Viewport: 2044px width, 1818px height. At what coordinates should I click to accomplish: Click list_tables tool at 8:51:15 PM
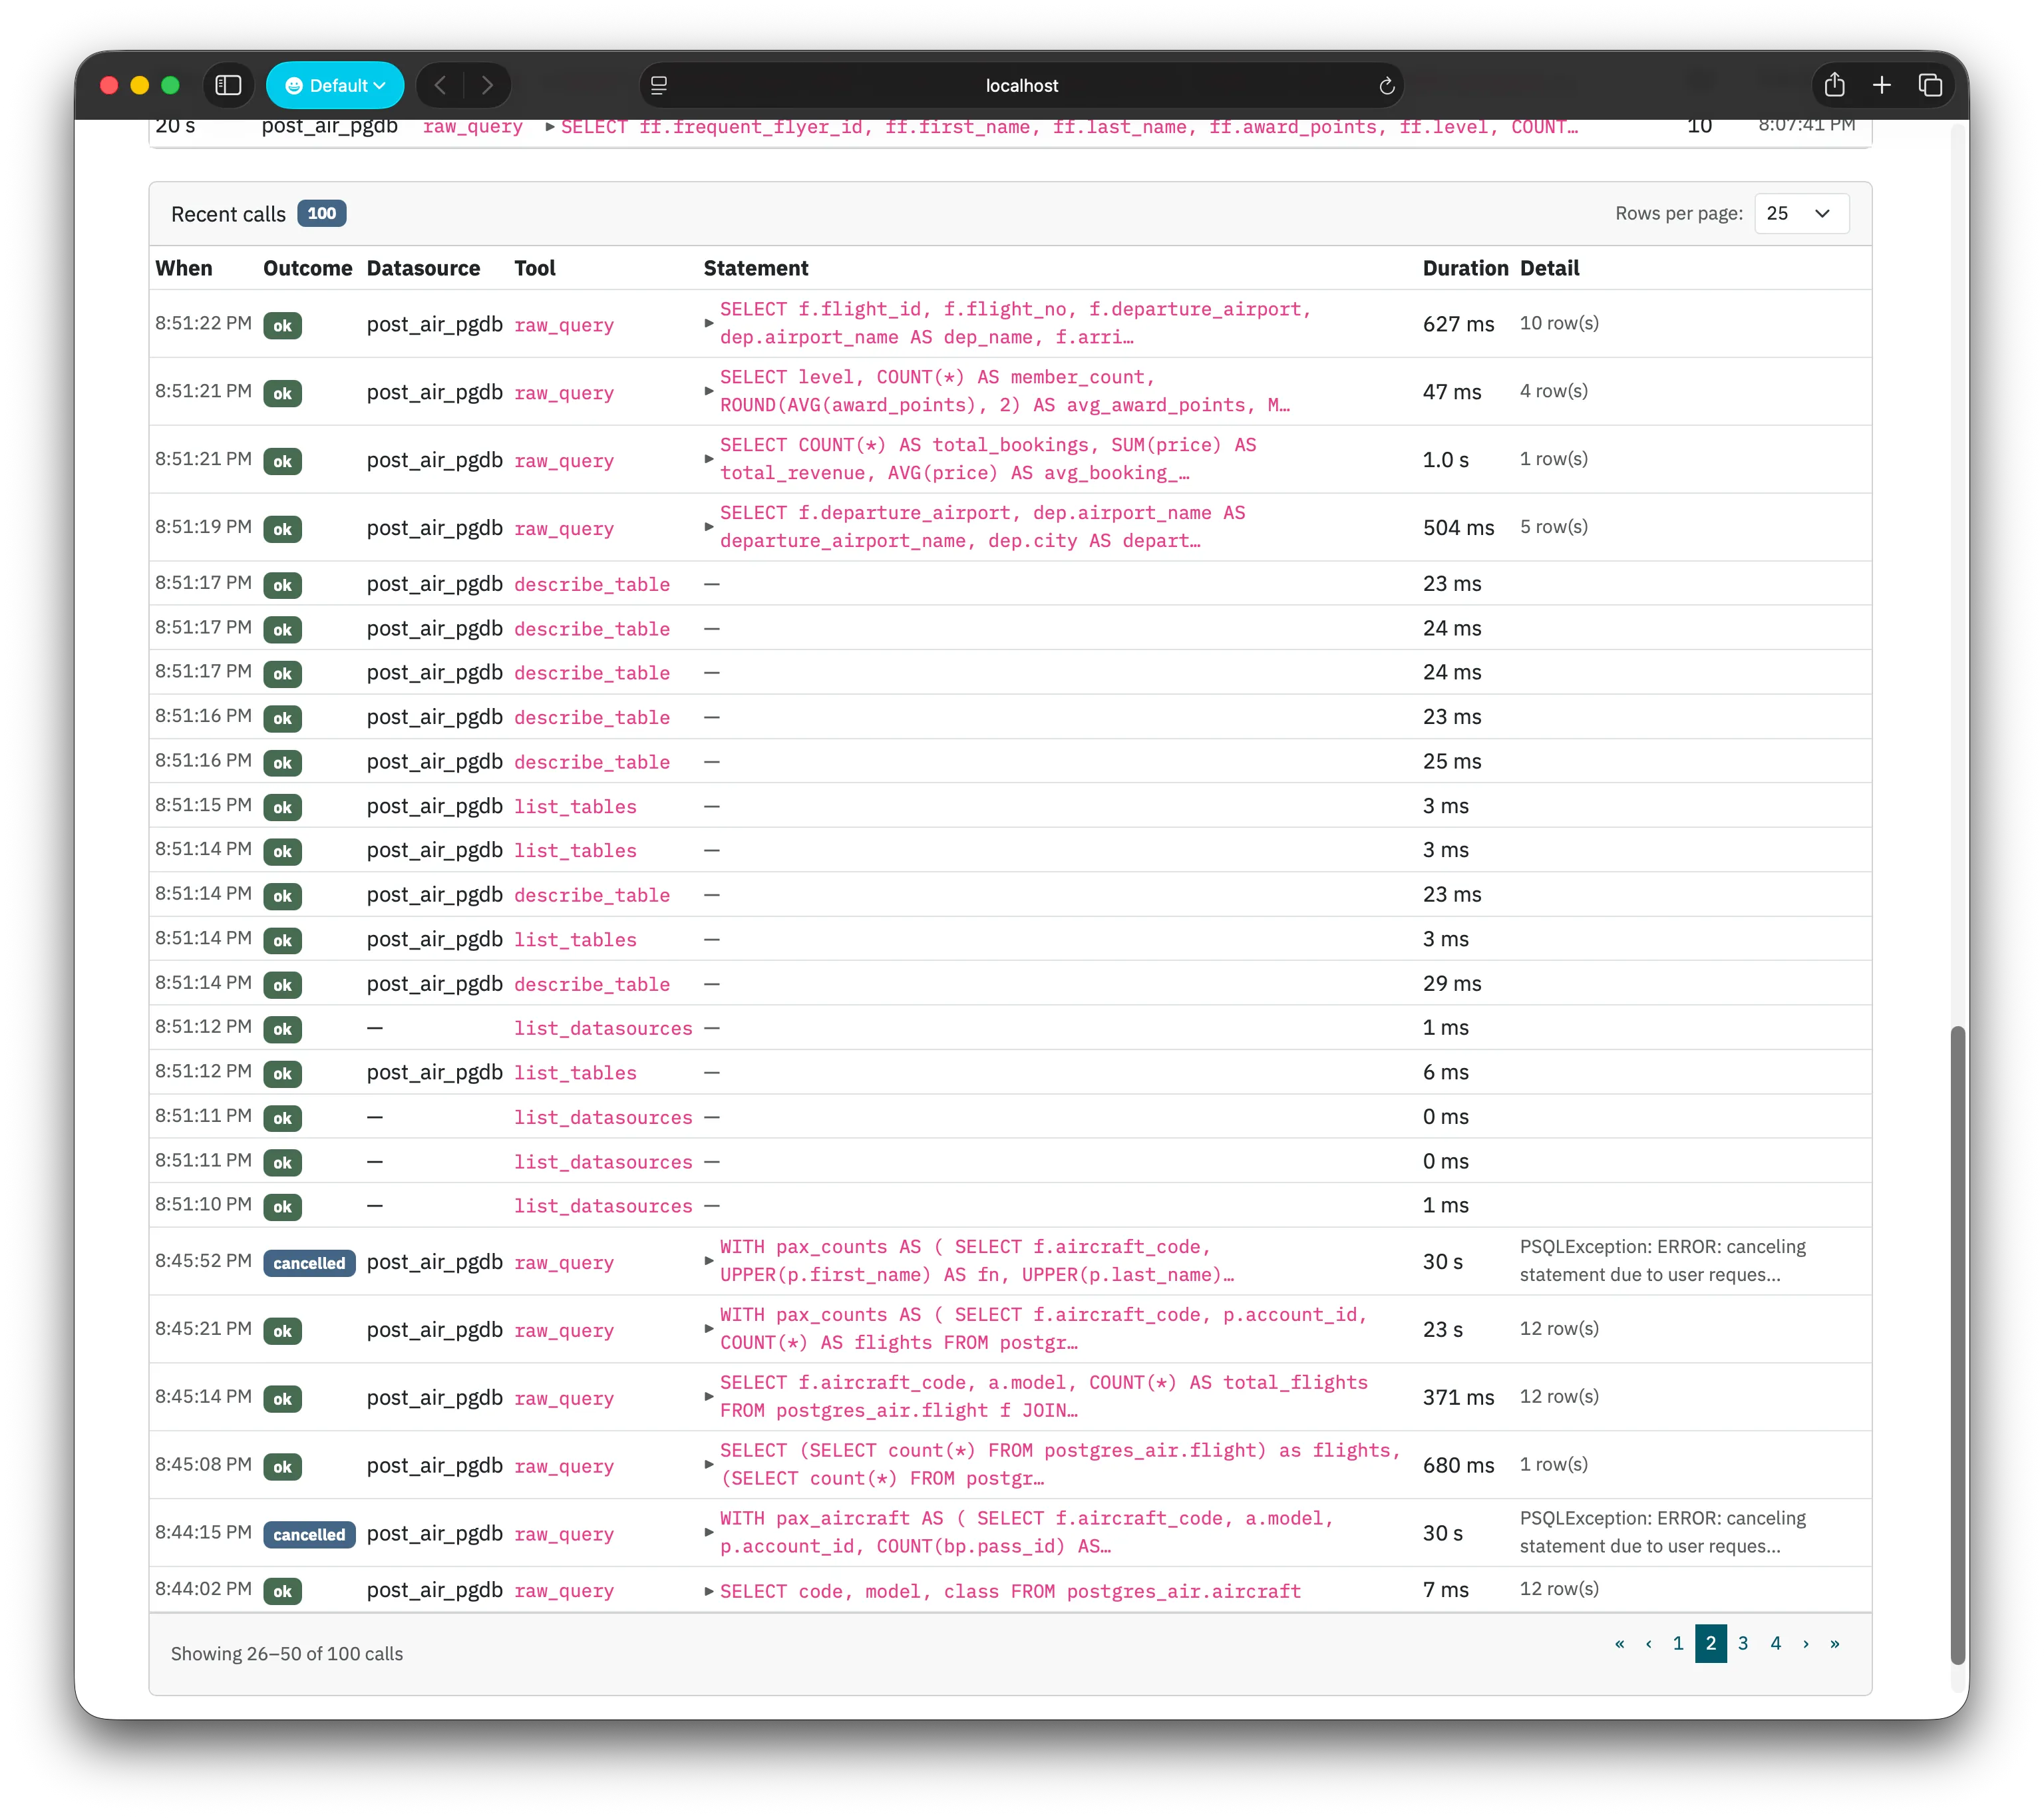pos(575,806)
